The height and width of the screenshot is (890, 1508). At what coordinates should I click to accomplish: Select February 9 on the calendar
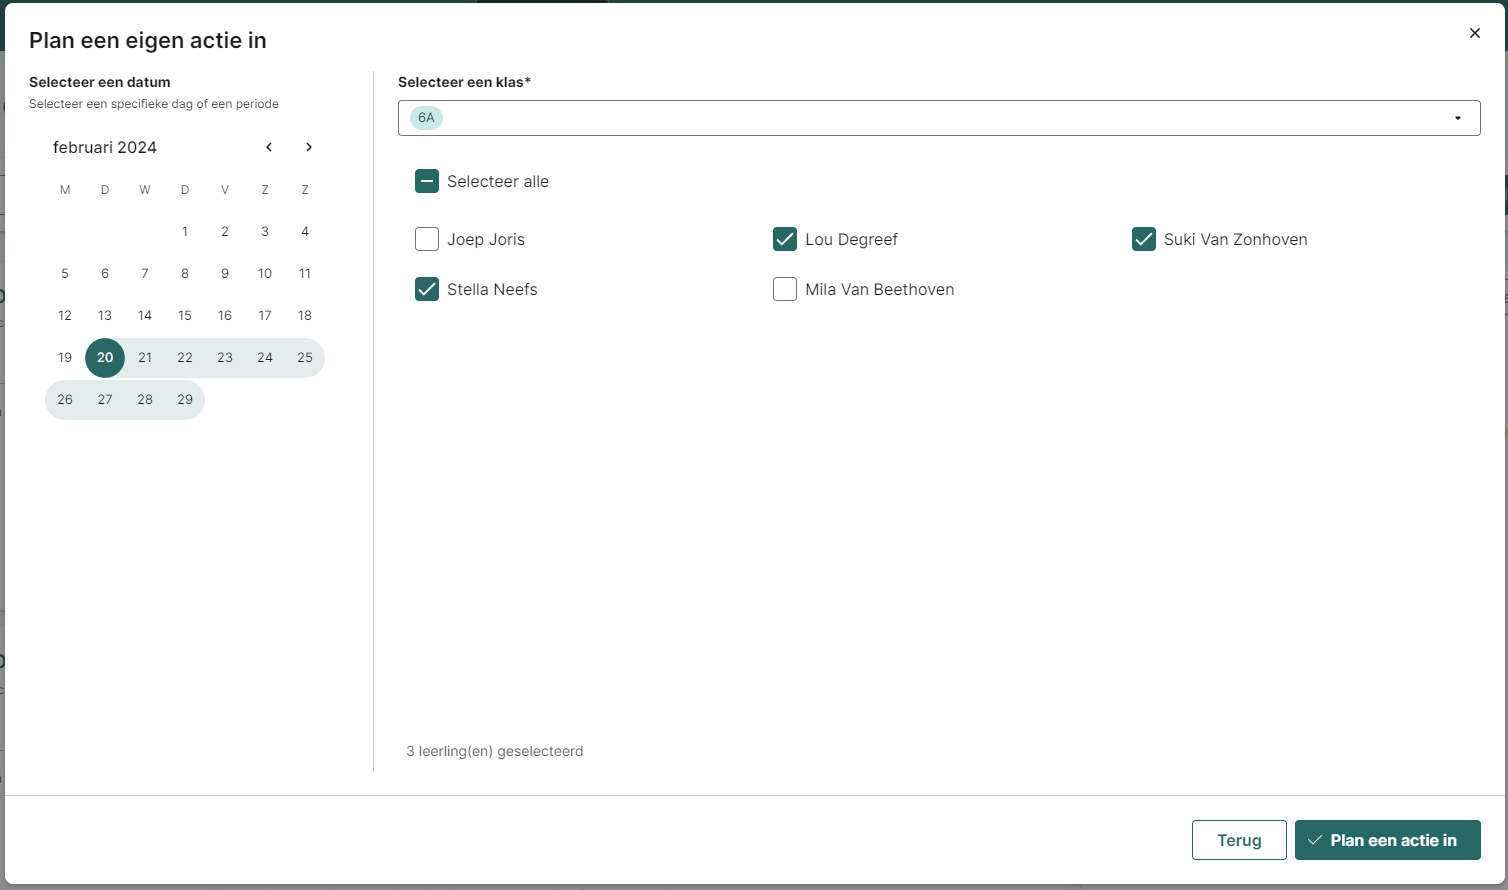point(225,273)
